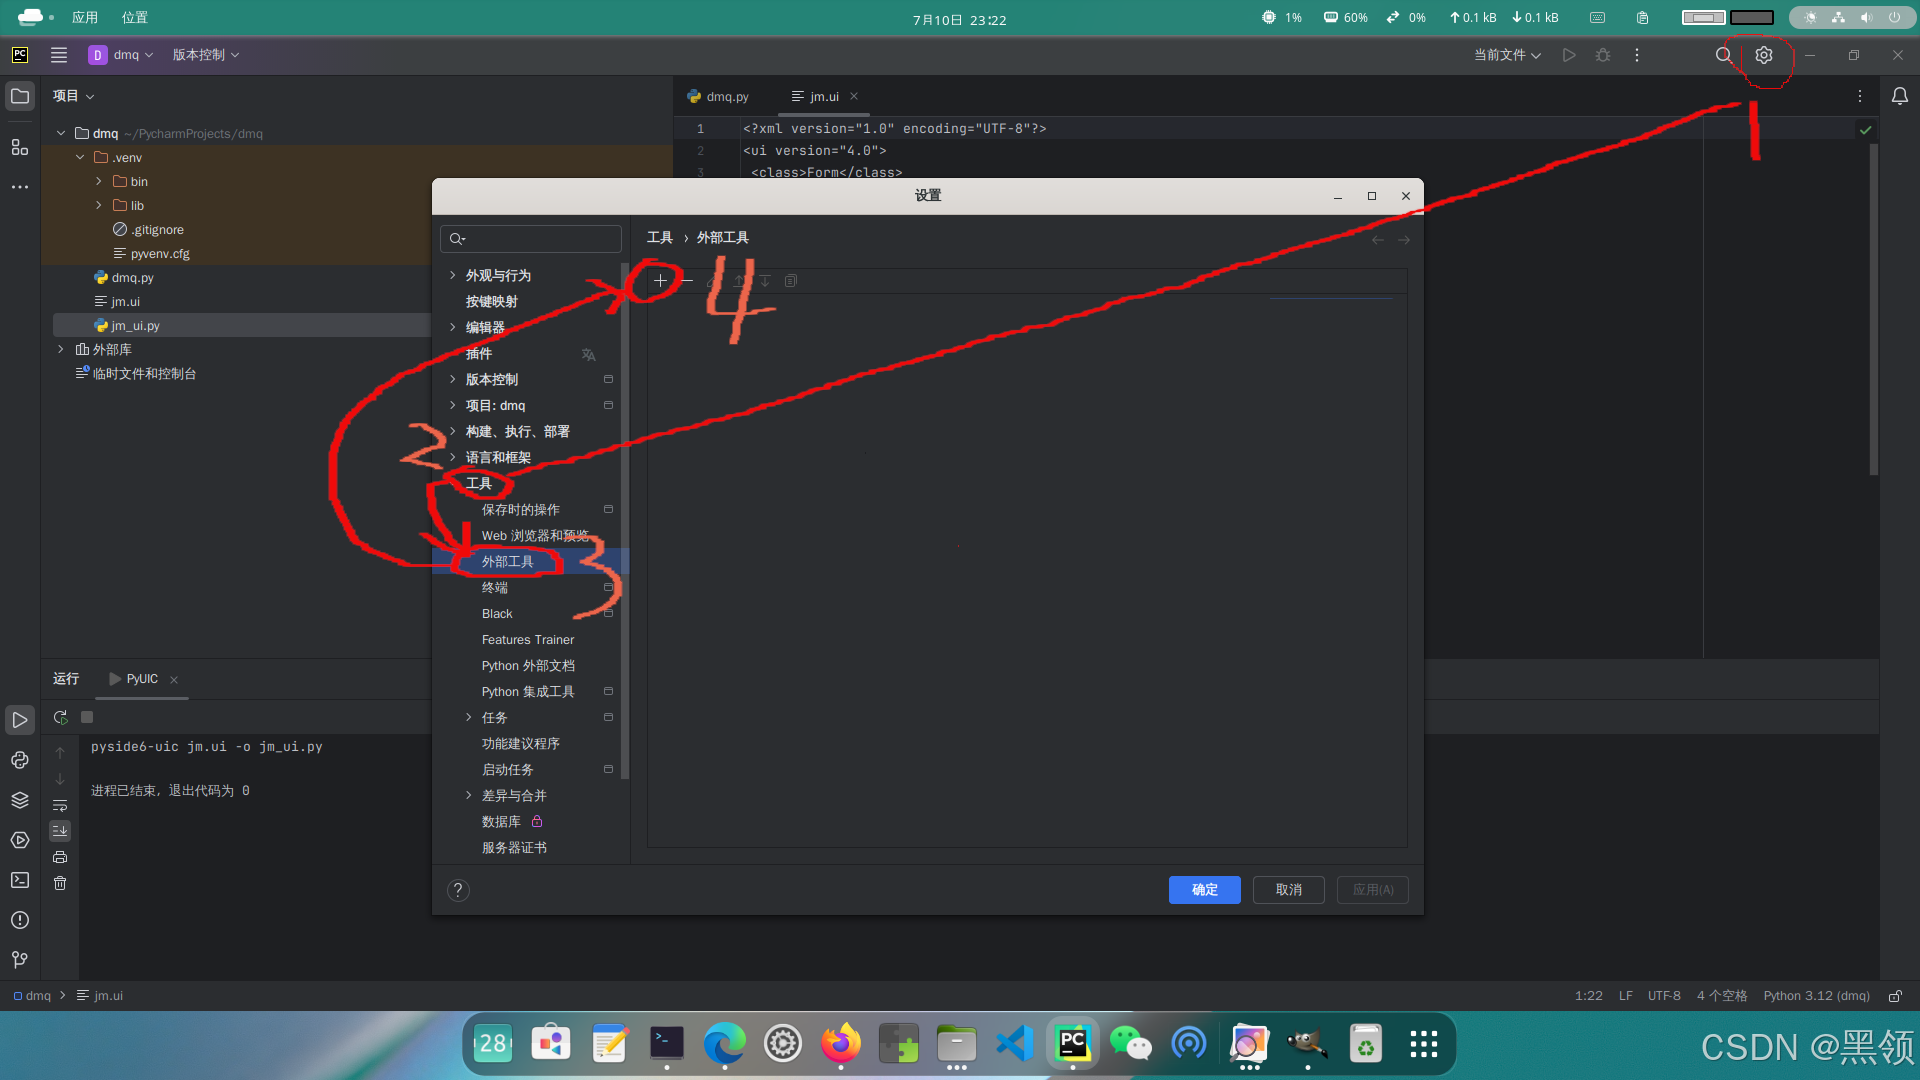This screenshot has width=1920, height=1080.
Task: Open the Python Packages tool window
Action: coord(20,800)
